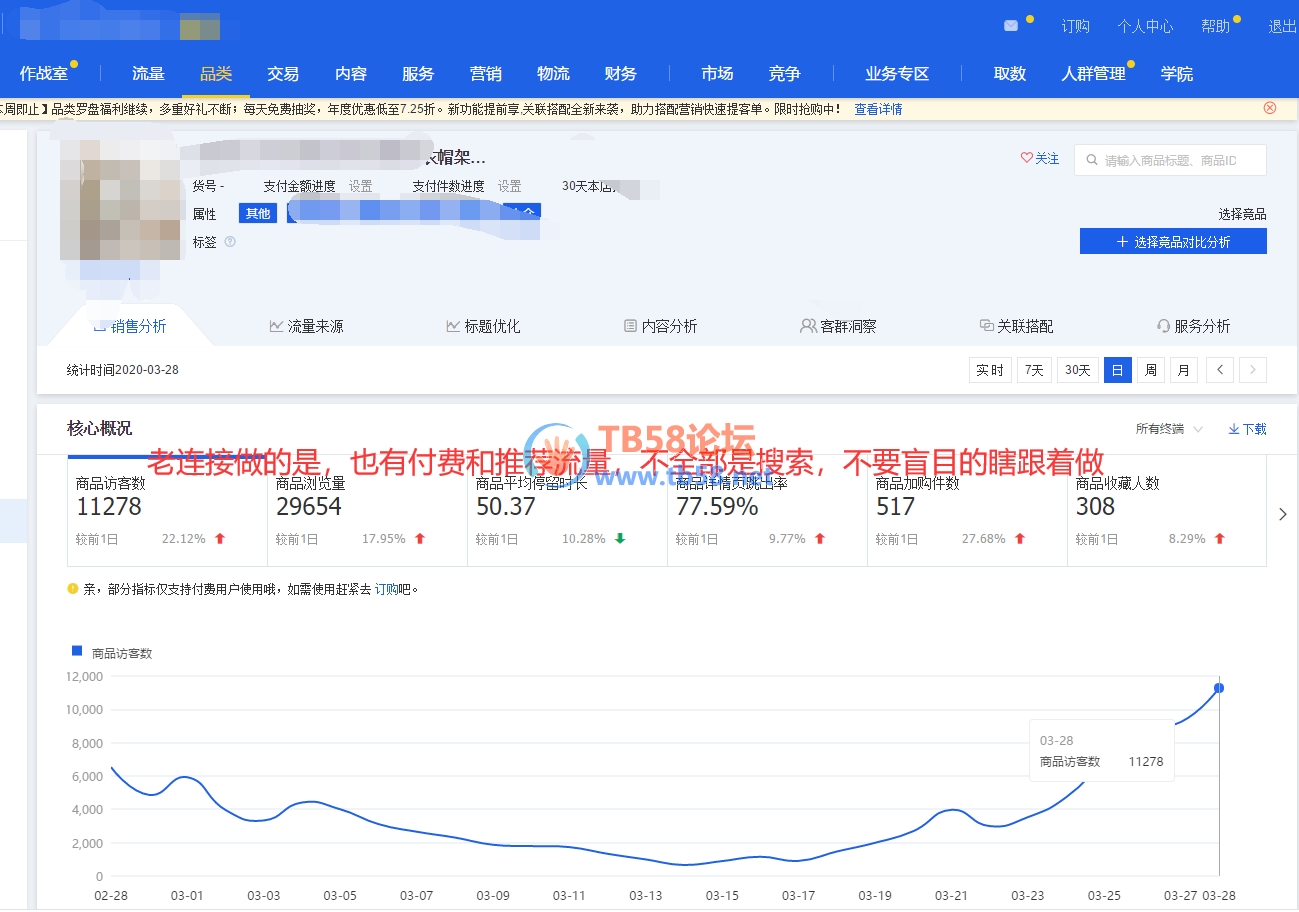Open the 查看详情 link in banner
Image resolution: width=1299 pixels, height=912 pixels.
877,109
